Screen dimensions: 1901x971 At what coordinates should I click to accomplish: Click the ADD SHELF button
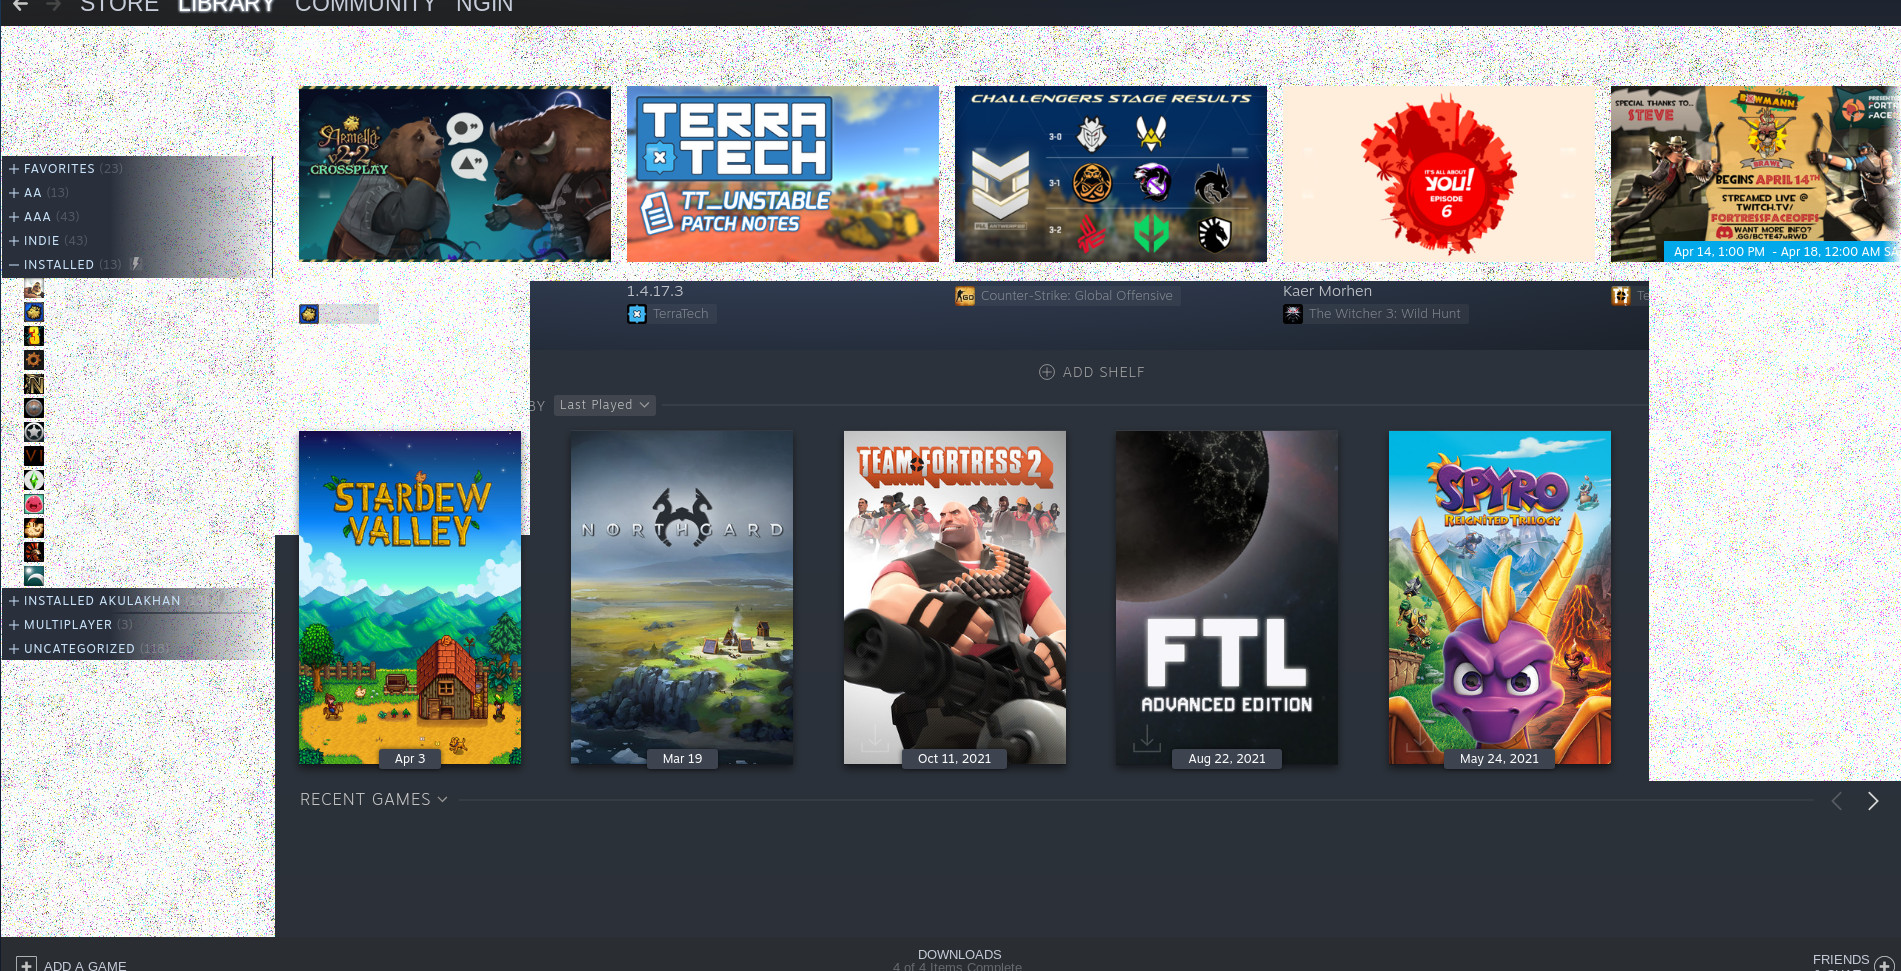point(1092,372)
